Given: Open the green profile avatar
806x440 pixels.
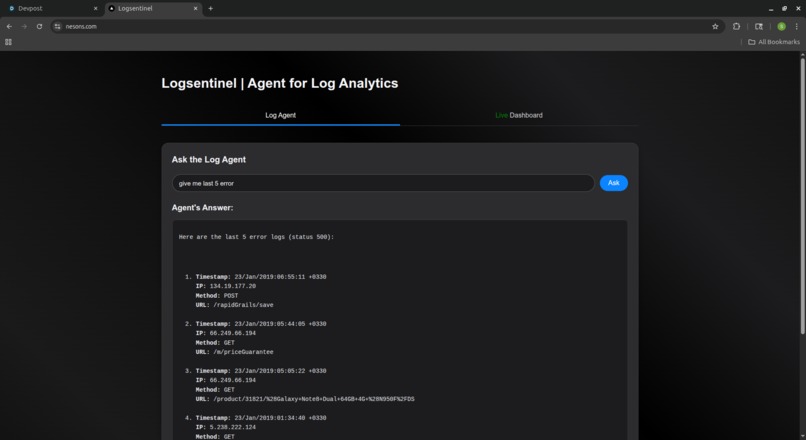Looking at the screenshot, I should [x=781, y=26].
